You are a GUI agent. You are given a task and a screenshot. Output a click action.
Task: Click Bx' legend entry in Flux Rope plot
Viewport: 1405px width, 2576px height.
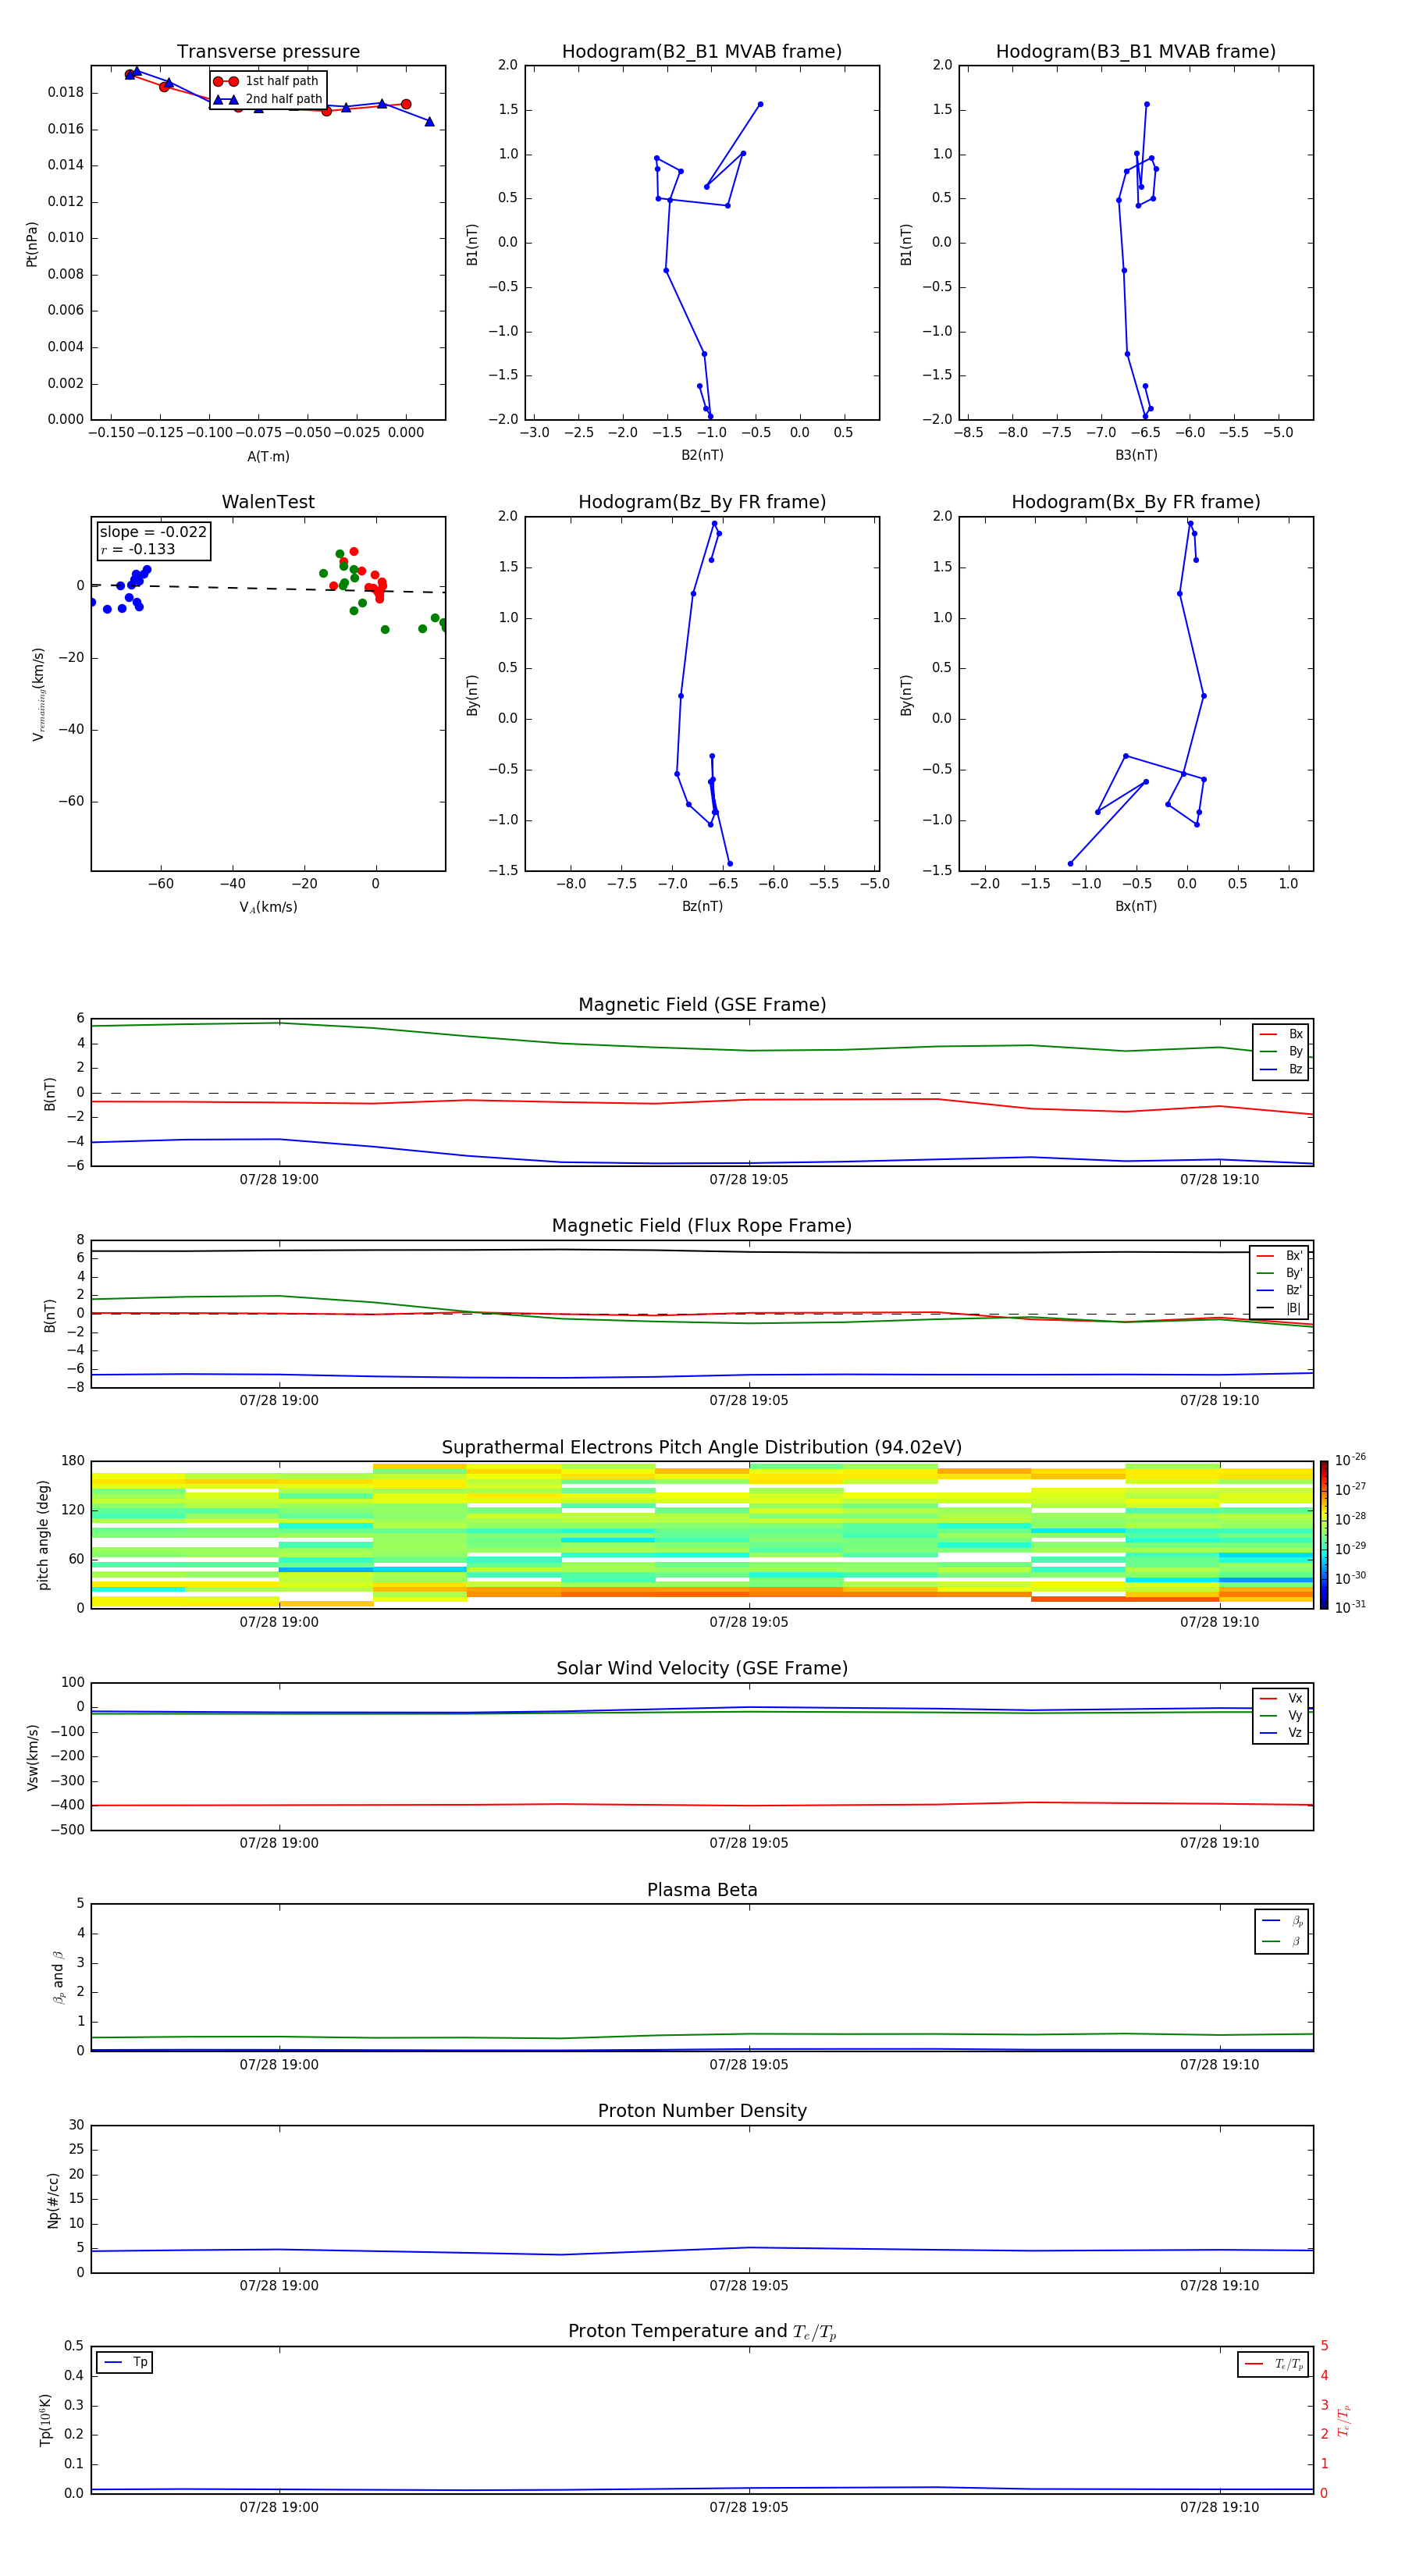pyautogui.click(x=1279, y=1256)
